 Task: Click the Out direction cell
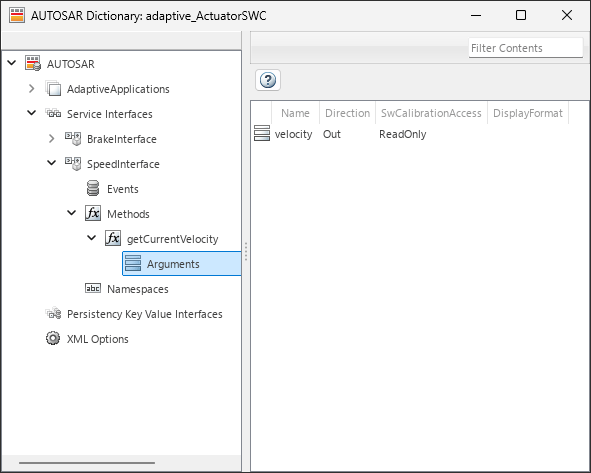click(x=332, y=134)
